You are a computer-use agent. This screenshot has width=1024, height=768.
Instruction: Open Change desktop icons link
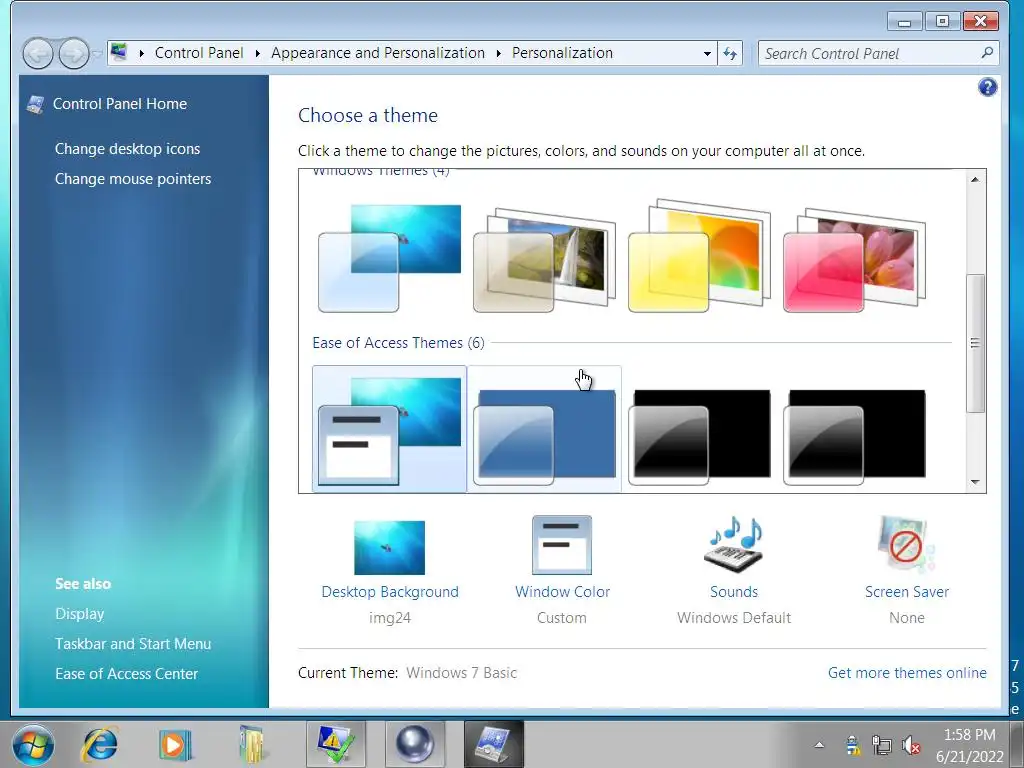[x=127, y=149]
